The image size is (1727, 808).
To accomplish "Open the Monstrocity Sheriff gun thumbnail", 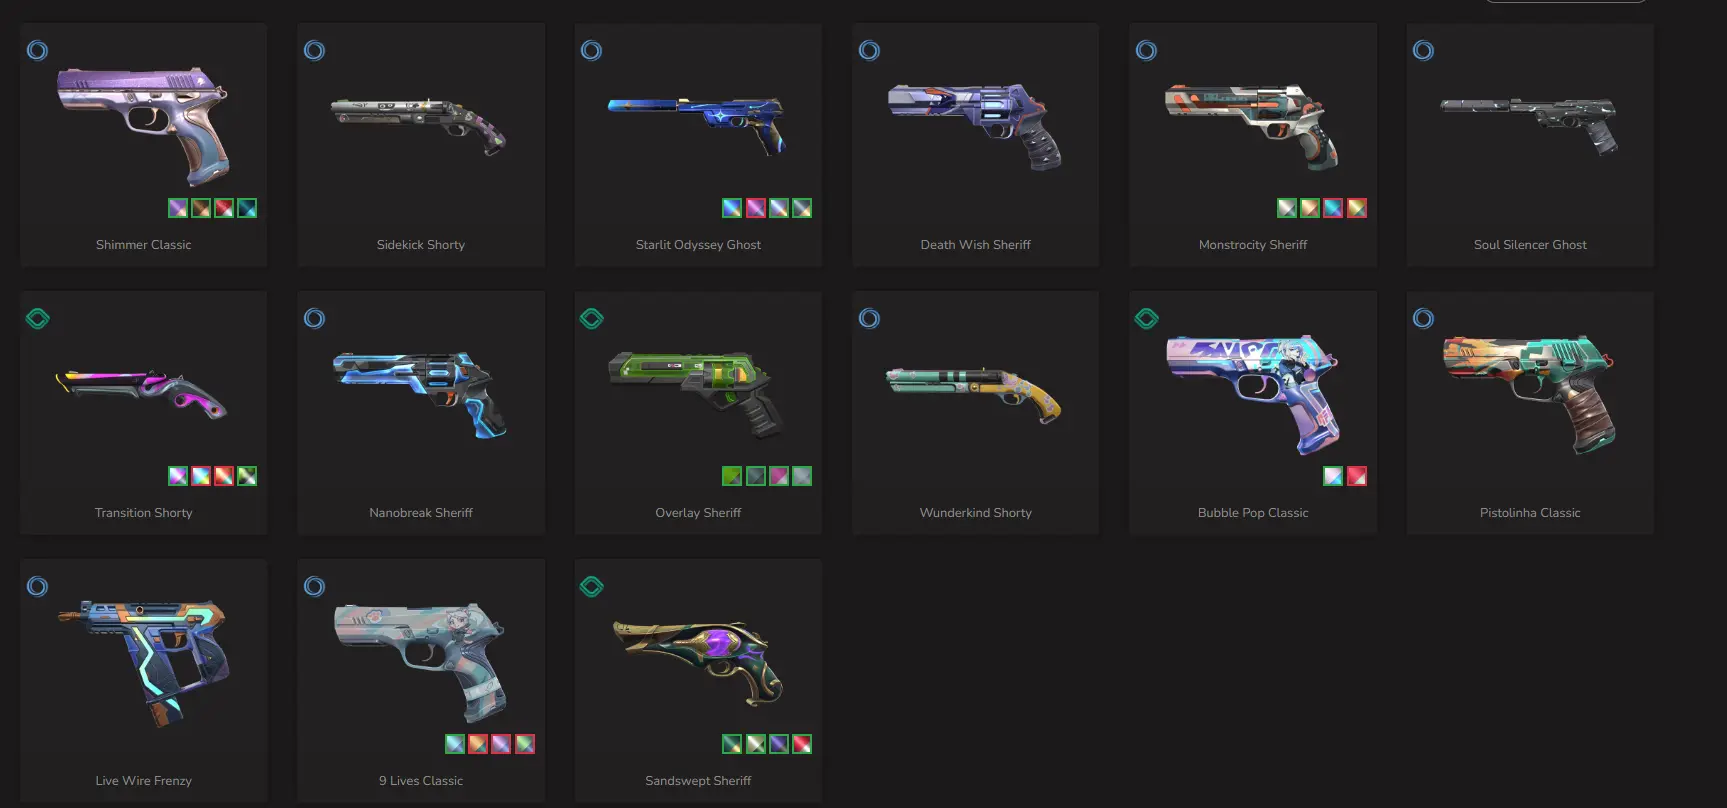I will click(1252, 125).
